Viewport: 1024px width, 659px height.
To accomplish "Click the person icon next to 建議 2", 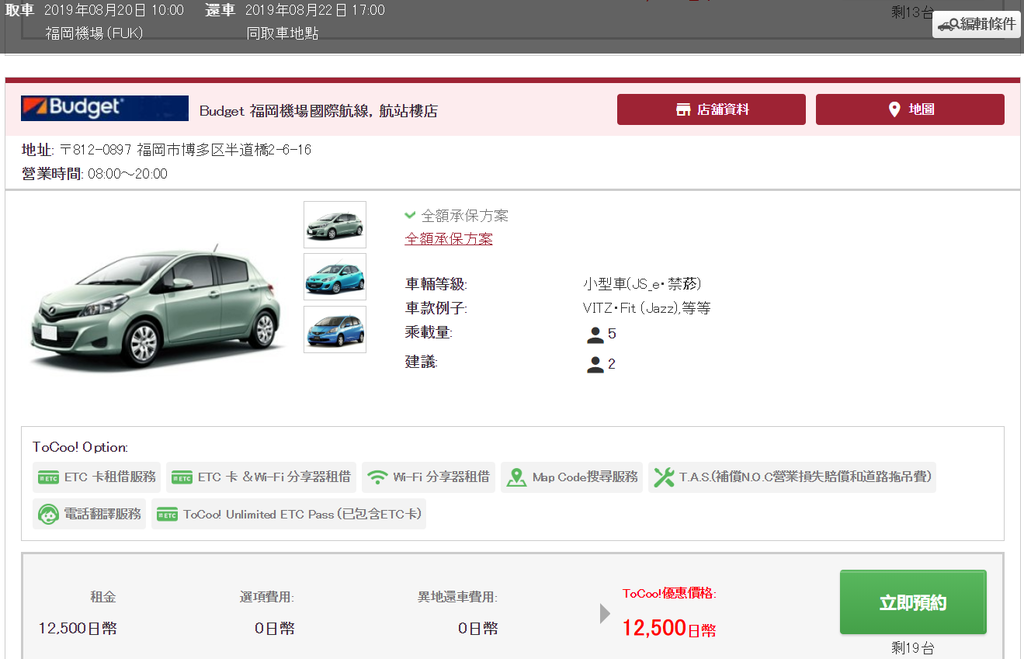I will click(595, 364).
